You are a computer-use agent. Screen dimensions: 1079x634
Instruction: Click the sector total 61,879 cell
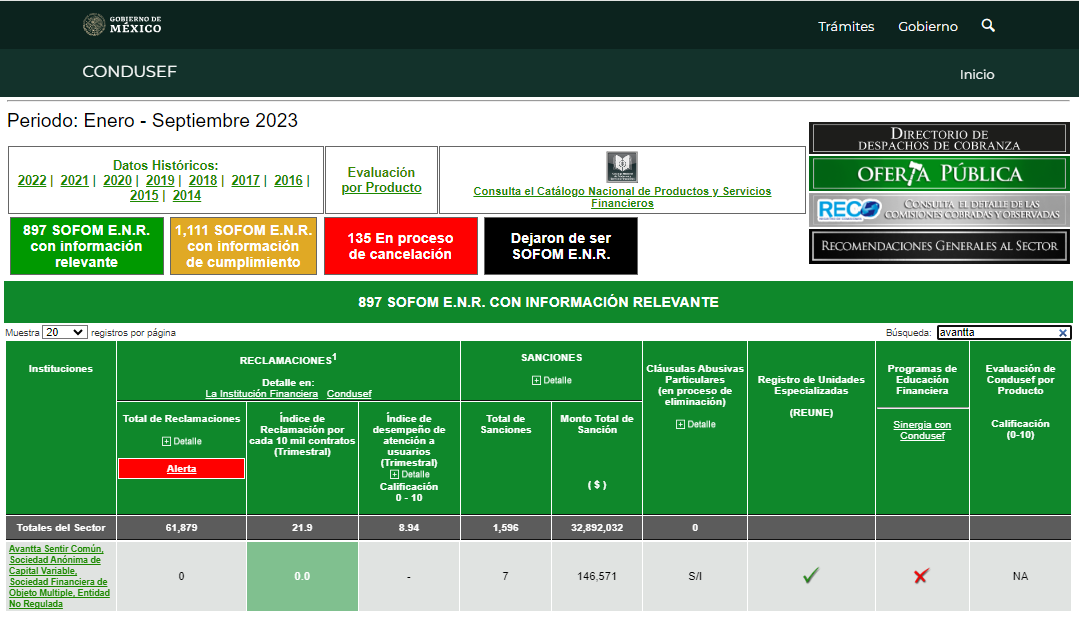182,528
